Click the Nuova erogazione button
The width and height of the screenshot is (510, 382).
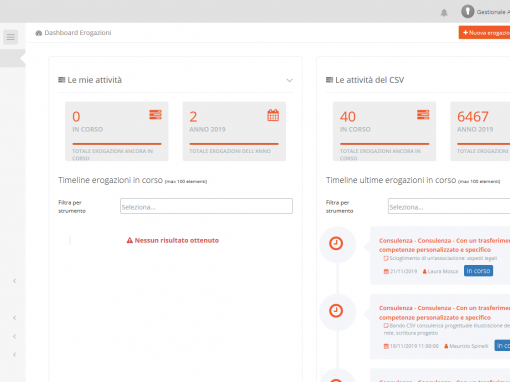(x=484, y=33)
